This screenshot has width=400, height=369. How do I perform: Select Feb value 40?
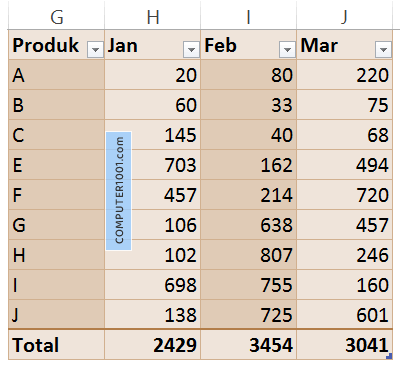pyautogui.click(x=249, y=135)
